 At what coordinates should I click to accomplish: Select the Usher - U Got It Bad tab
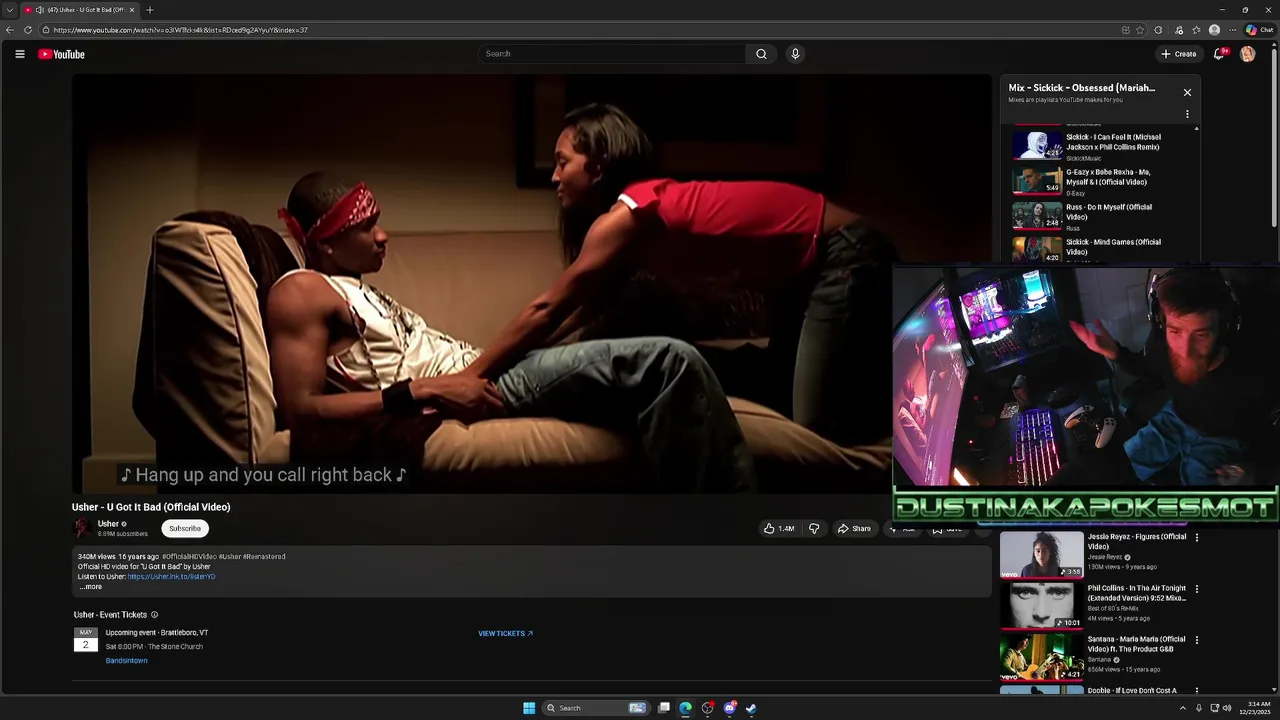tap(79, 10)
